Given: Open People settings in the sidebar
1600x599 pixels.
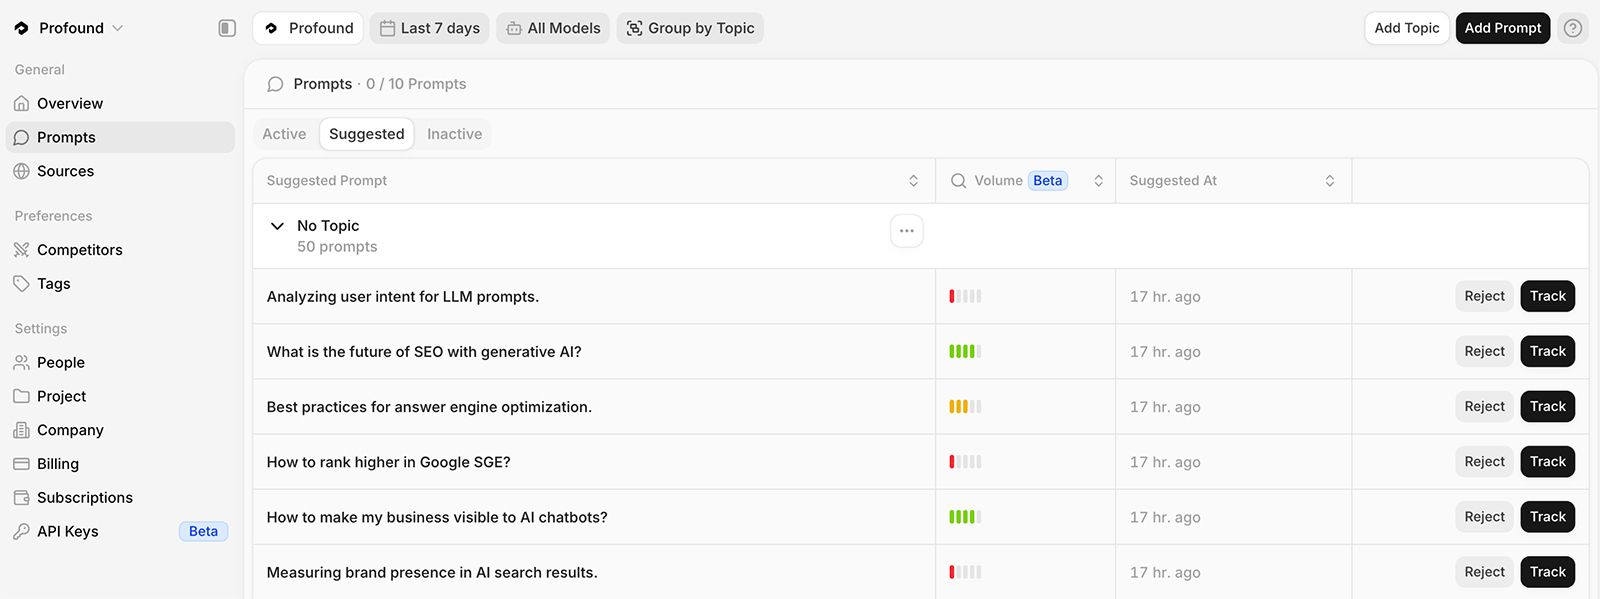Looking at the screenshot, I should coord(120,362).
